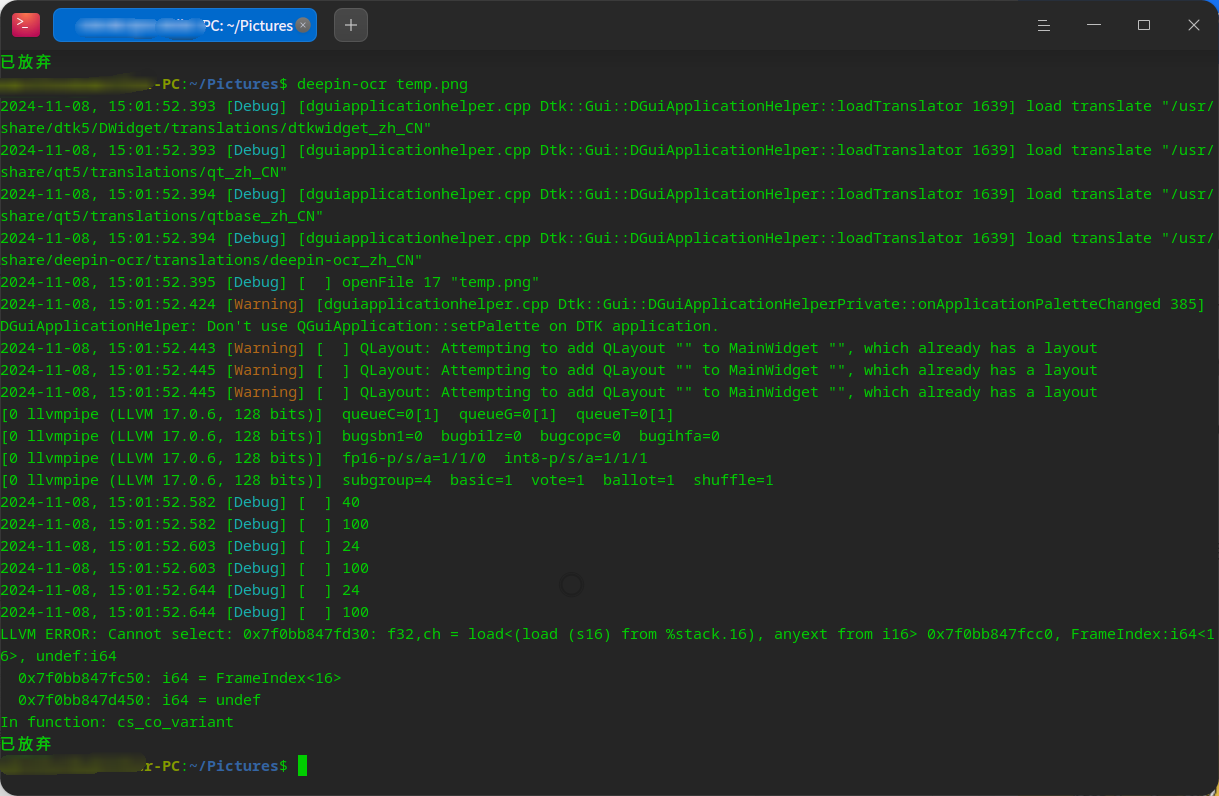Click the terminal app icon in title bar
1219x796 pixels.
[x=25, y=25]
